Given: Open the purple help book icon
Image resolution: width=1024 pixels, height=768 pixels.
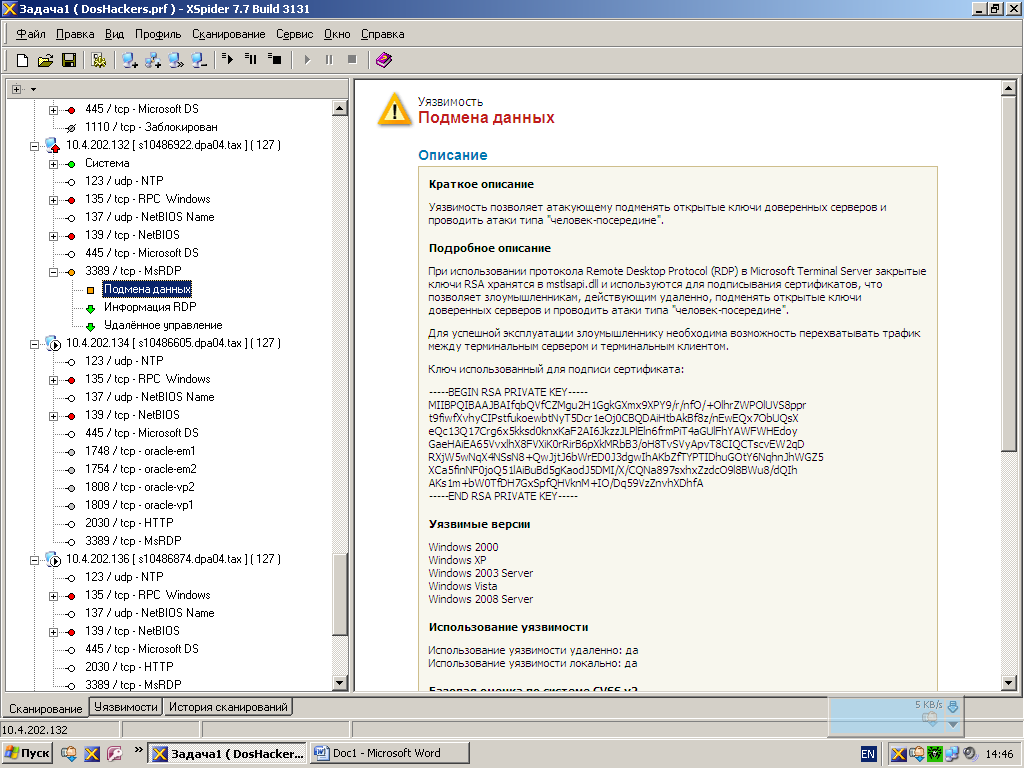Looking at the screenshot, I should [384, 61].
